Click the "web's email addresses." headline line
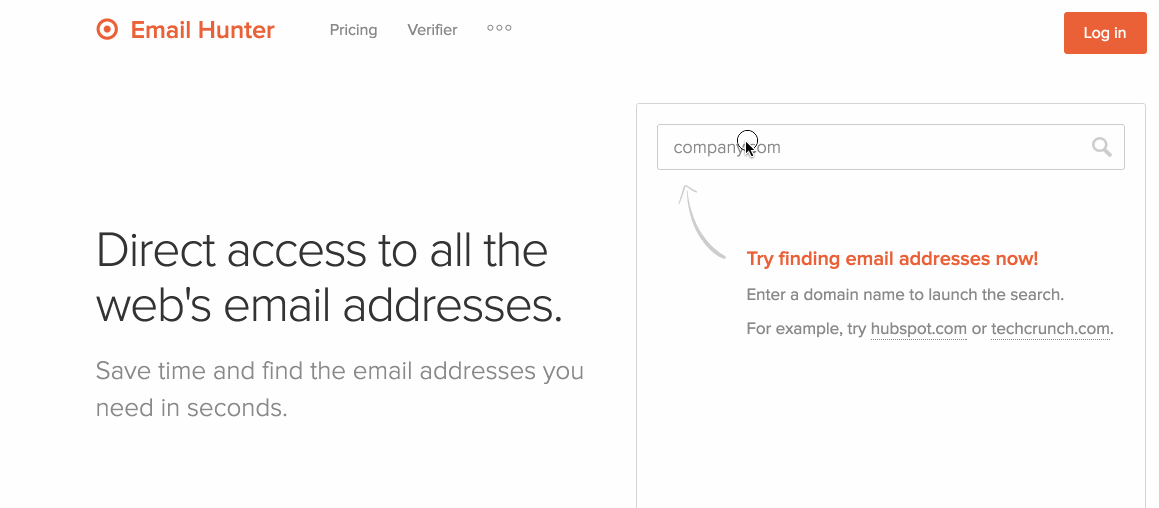The width and height of the screenshot is (1159, 508). click(329, 306)
